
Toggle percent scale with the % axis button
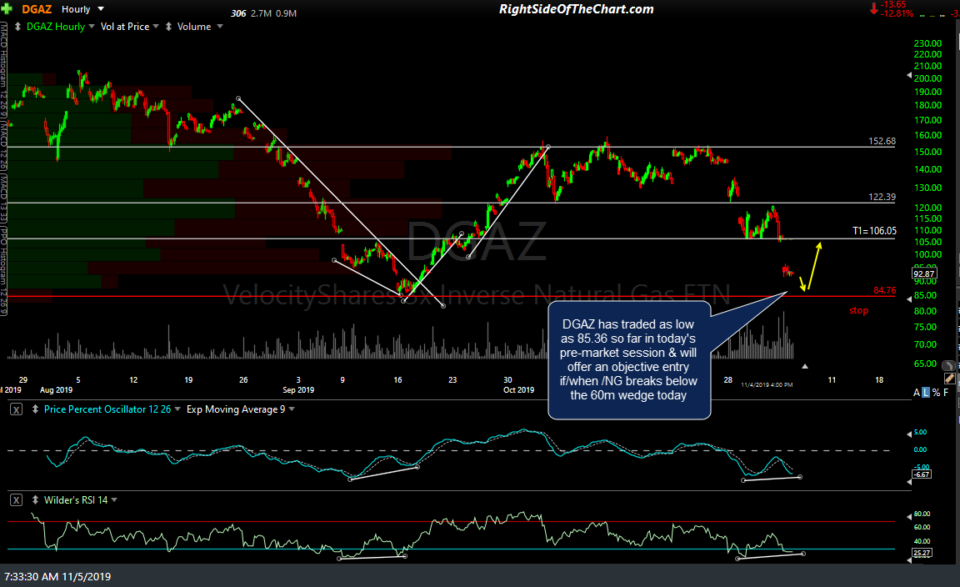click(x=936, y=394)
